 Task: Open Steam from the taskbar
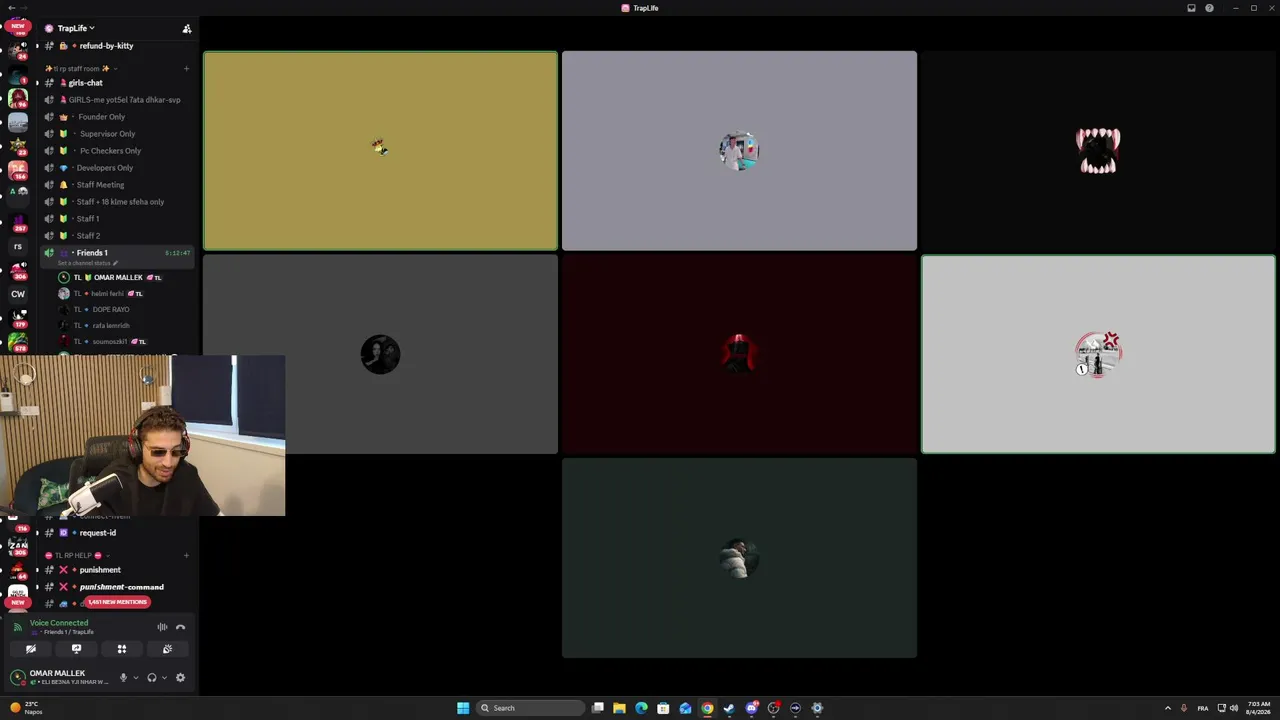coord(729,708)
